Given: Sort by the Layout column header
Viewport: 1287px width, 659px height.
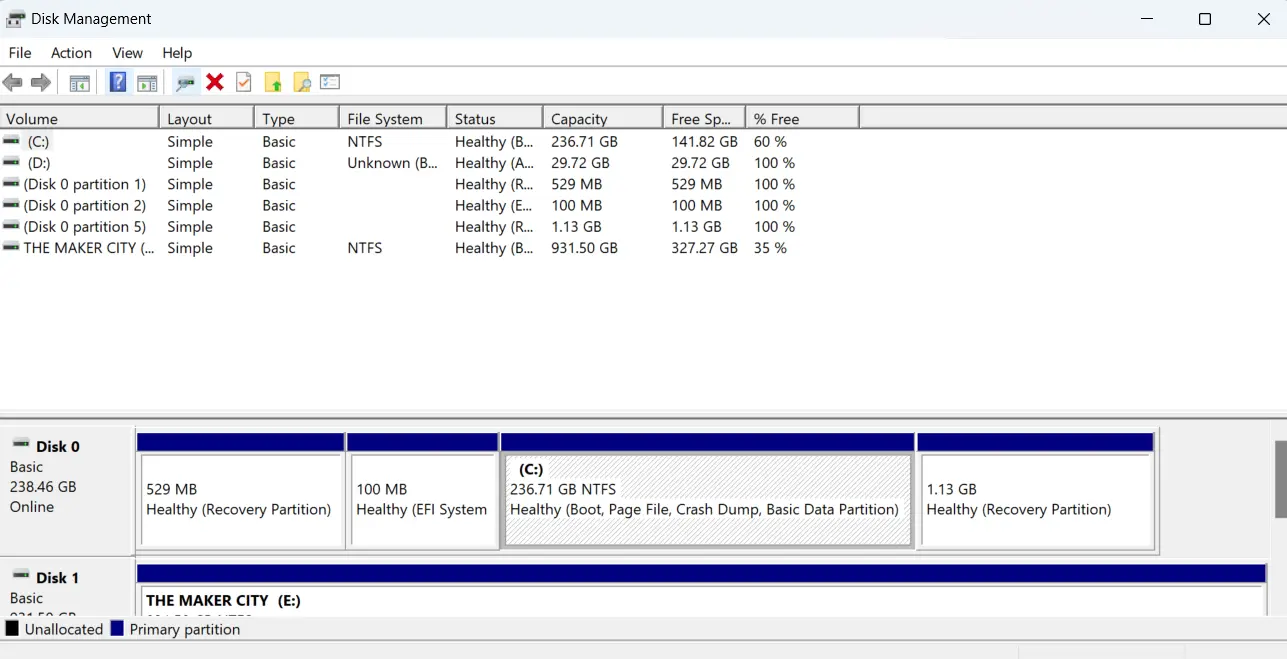Looking at the screenshot, I should tap(206, 118).
